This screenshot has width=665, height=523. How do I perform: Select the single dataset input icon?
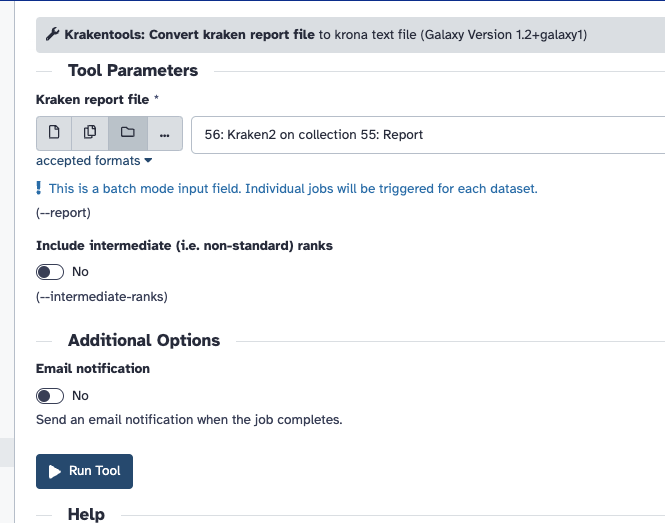55,133
